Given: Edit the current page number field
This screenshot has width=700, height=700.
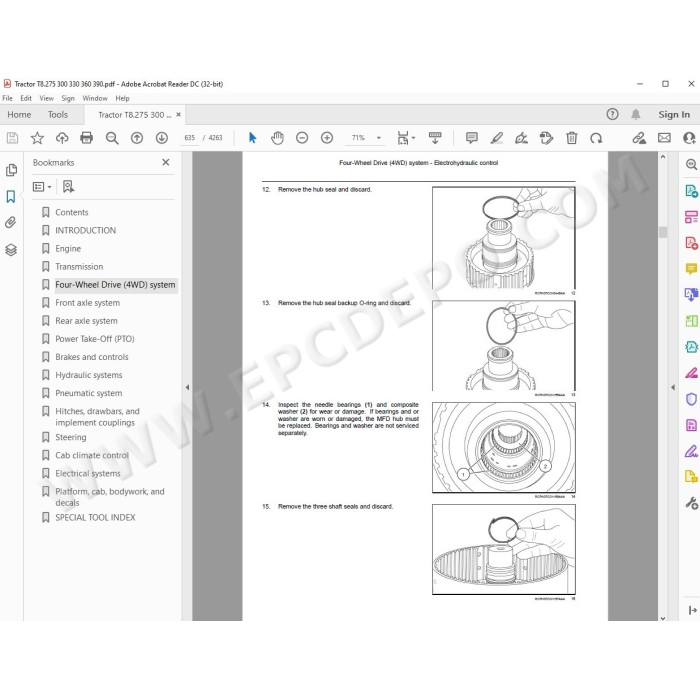Looking at the screenshot, I should [x=189, y=138].
